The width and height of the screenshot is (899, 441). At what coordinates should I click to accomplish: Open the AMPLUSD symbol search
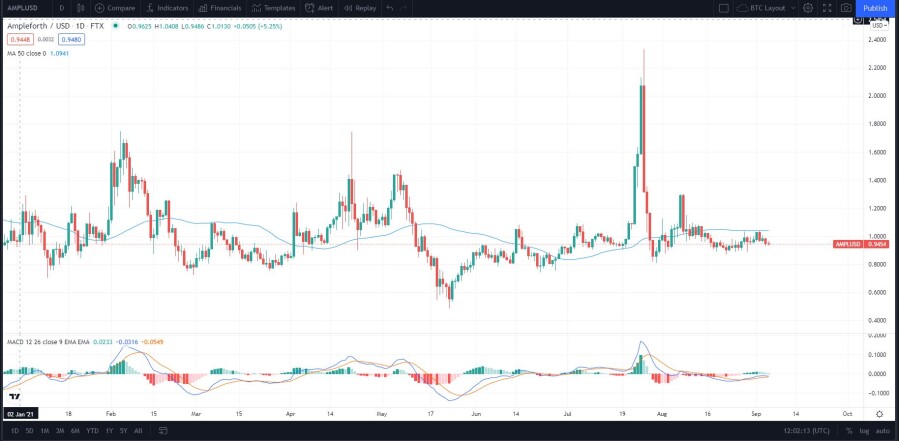coord(22,8)
